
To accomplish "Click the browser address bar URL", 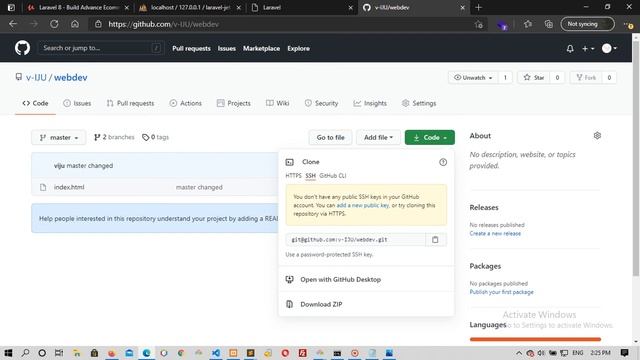I will pos(164,24).
